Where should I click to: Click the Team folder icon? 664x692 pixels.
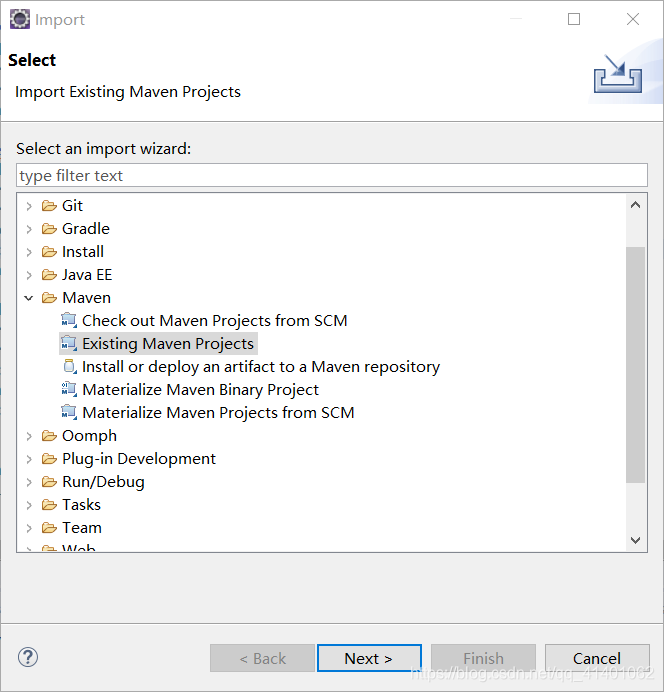[49, 527]
